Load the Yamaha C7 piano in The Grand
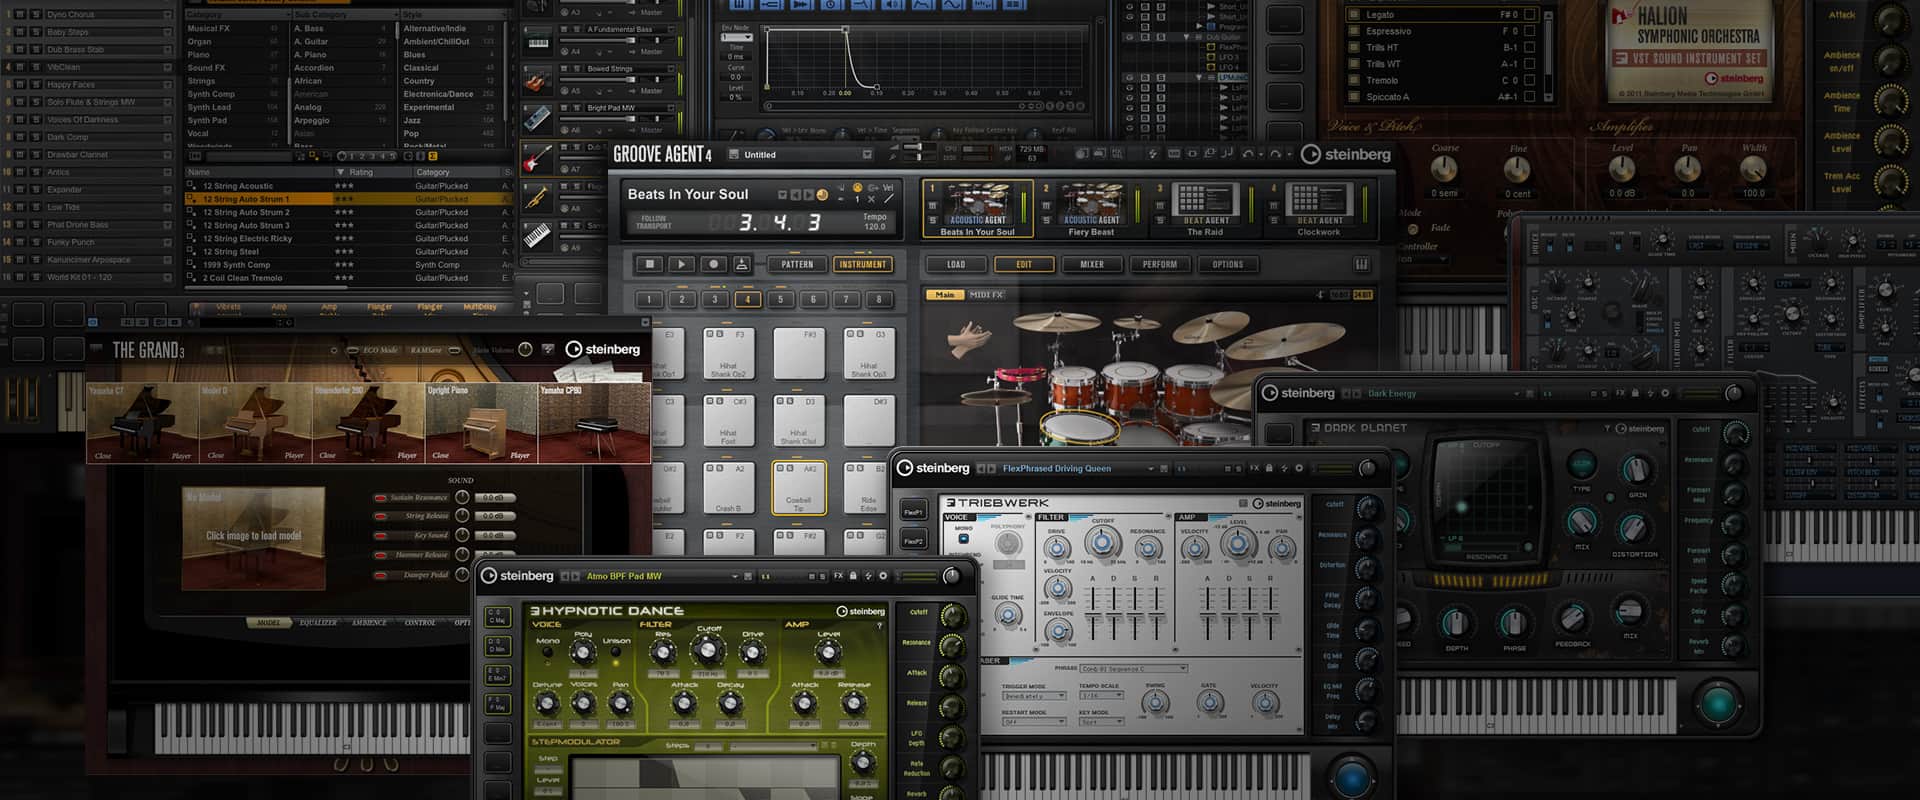 pos(141,422)
